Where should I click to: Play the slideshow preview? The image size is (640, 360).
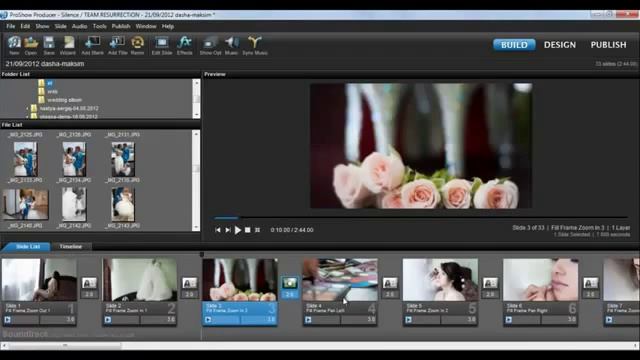(238, 230)
